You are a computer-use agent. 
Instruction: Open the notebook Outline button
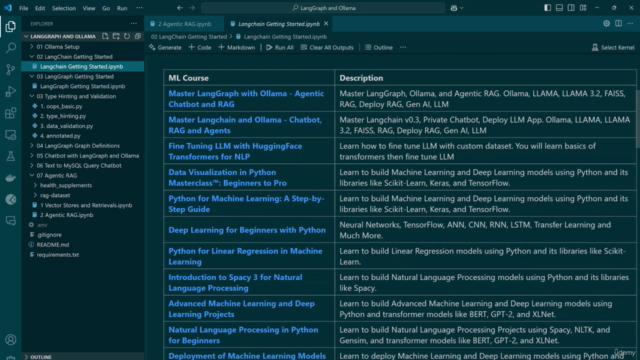379,47
